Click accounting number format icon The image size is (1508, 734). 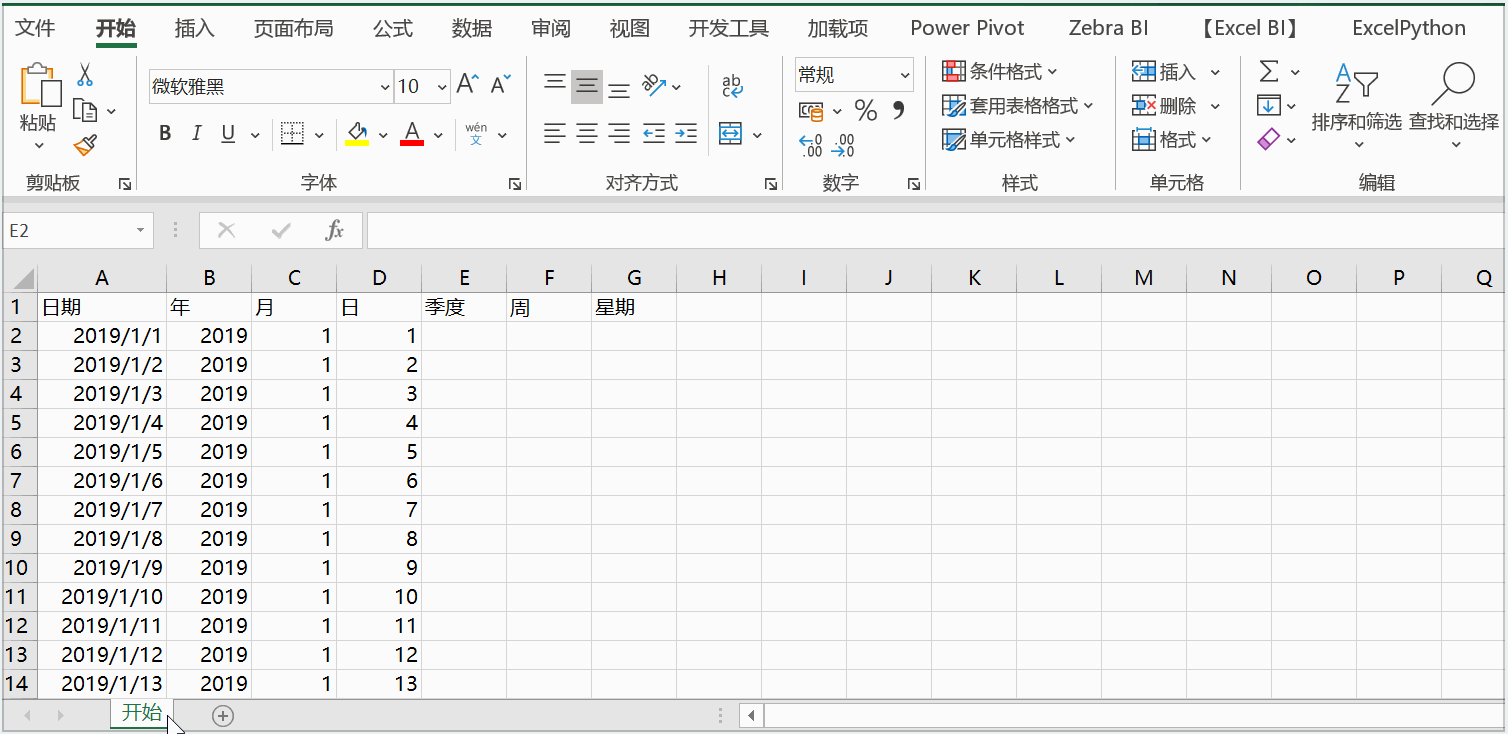pyautogui.click(x=811, y=110)
